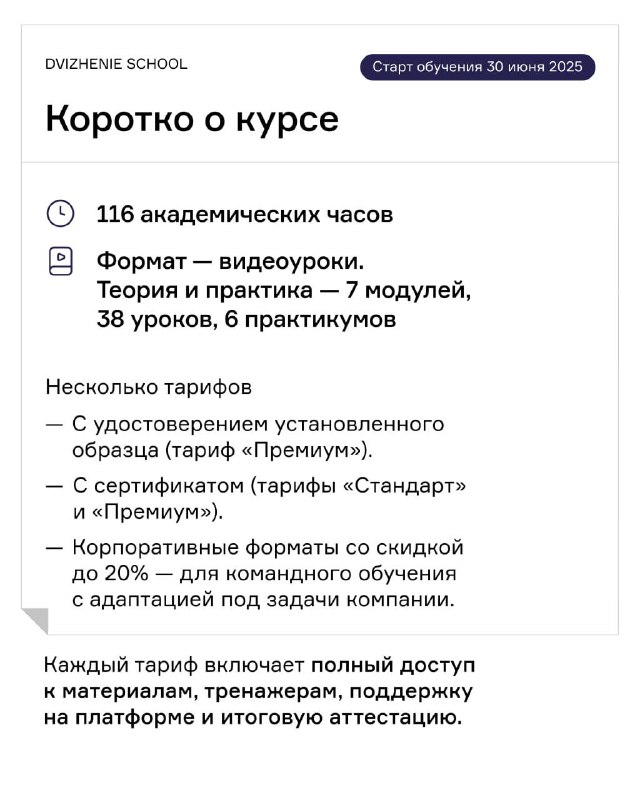Image resolution: width=640 pixels, height=800 pixels.
Task: Click the 'Коротко о курсе' heading
Action: point(192,119)
